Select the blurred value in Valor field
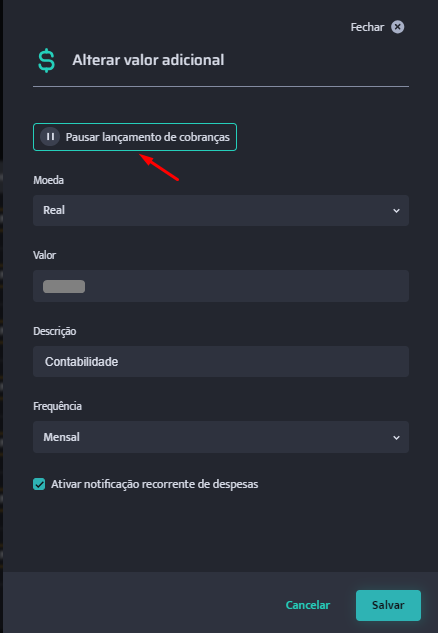This screenshot has width=438, height=633. (64, 286)
